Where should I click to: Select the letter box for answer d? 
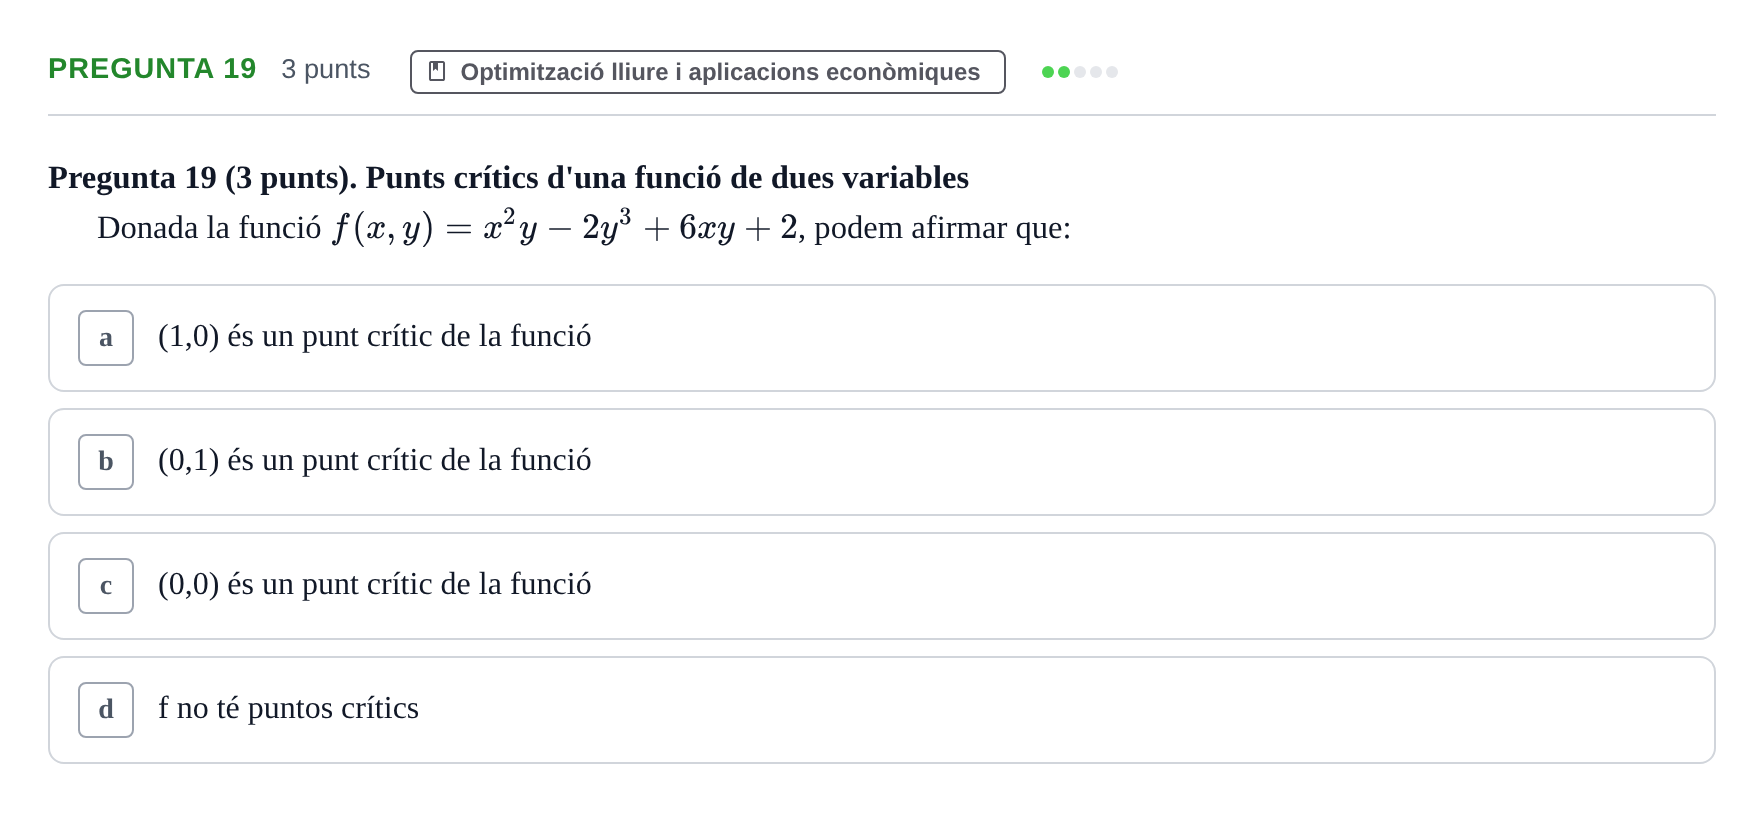[x=106, y=710]
